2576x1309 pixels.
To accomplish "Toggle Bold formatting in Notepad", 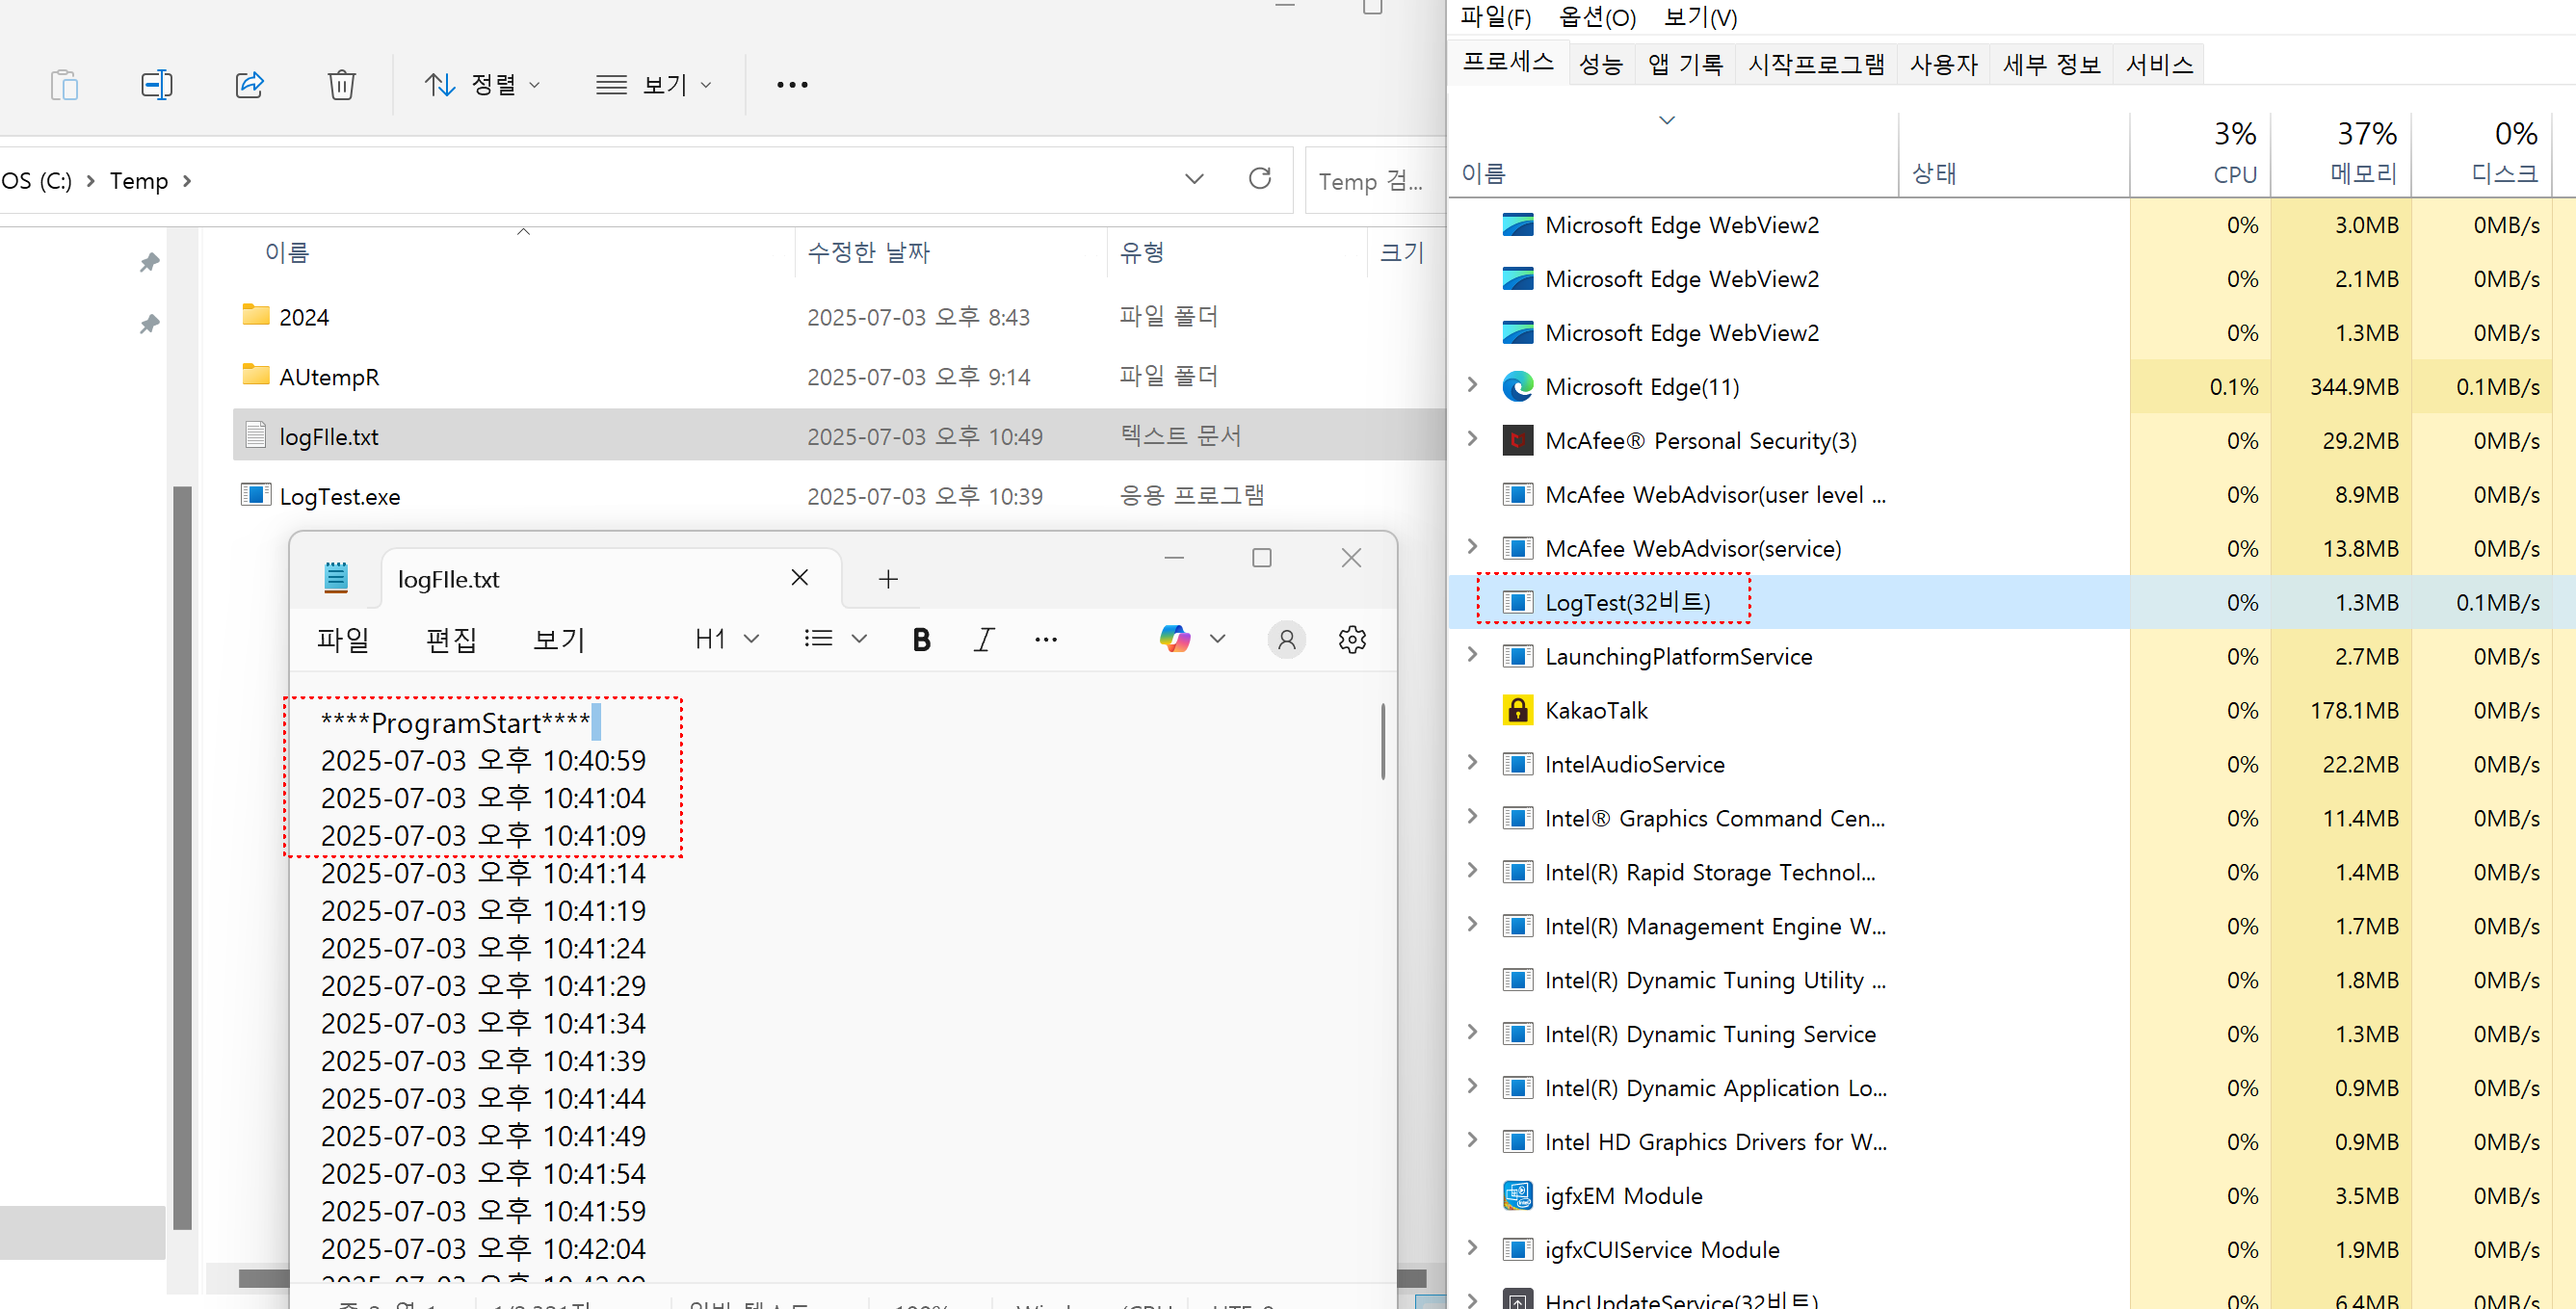I will pyautogui.click(x=921, y=639).
